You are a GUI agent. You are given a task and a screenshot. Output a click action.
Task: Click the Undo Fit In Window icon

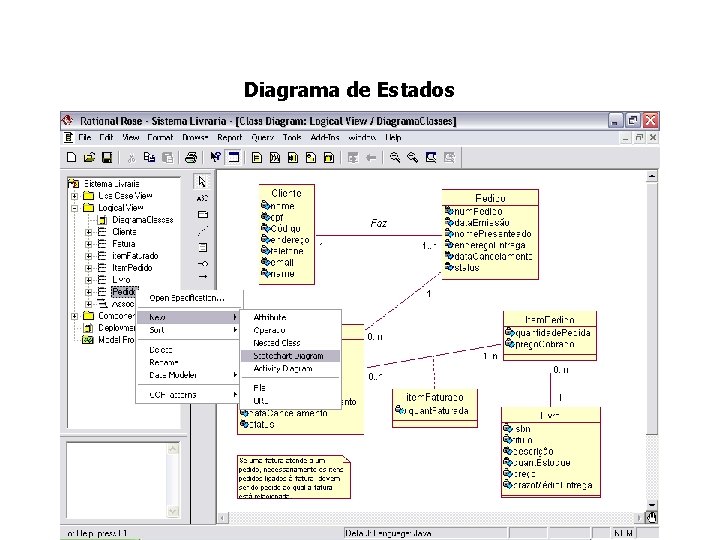point(449,158)
